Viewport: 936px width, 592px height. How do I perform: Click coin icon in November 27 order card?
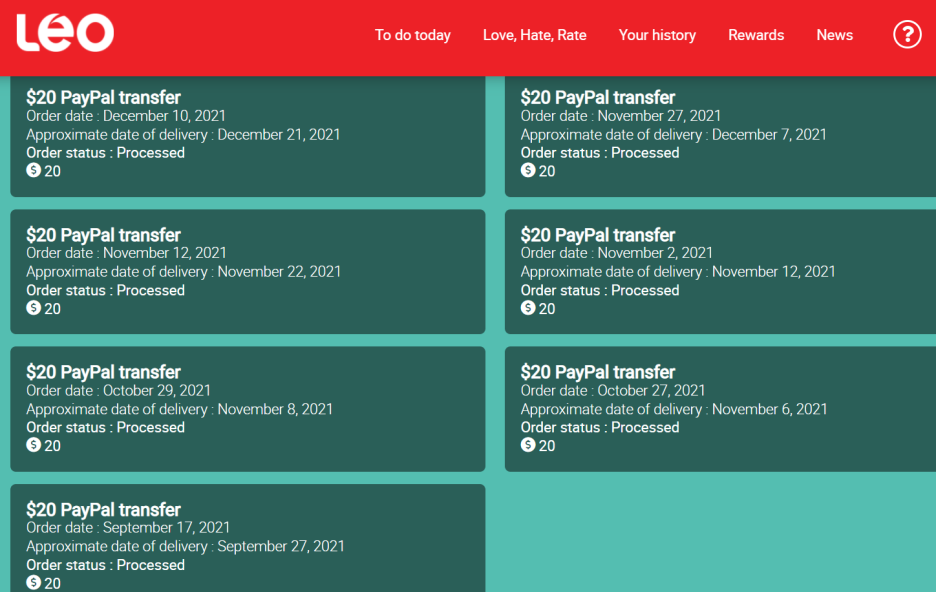(528, 170)
